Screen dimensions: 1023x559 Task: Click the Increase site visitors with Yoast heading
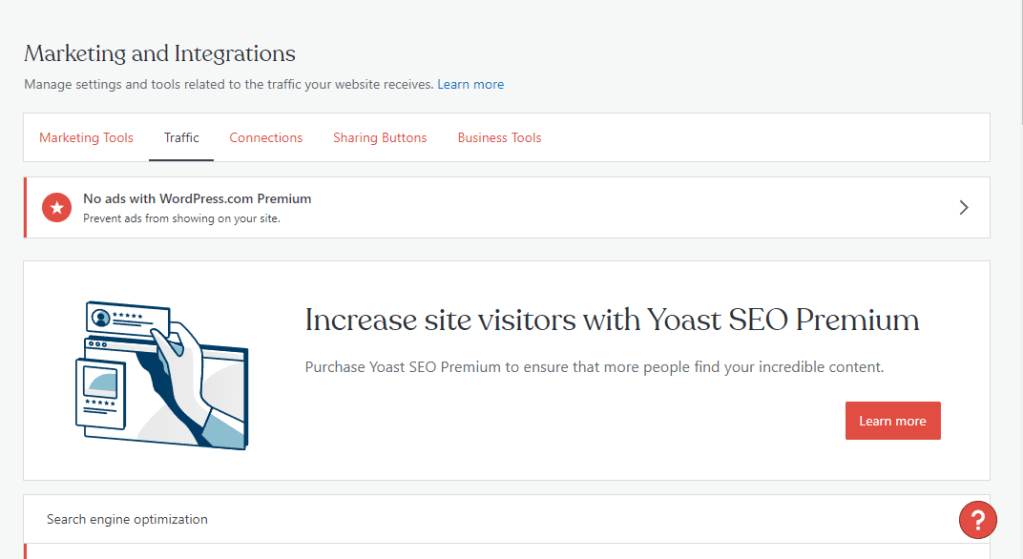point(611,320)
